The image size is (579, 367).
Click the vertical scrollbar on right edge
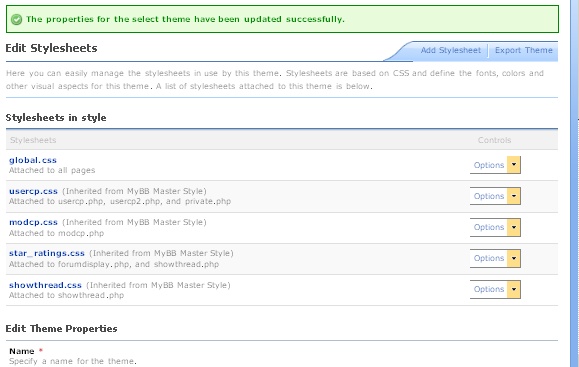click(575, 184)
